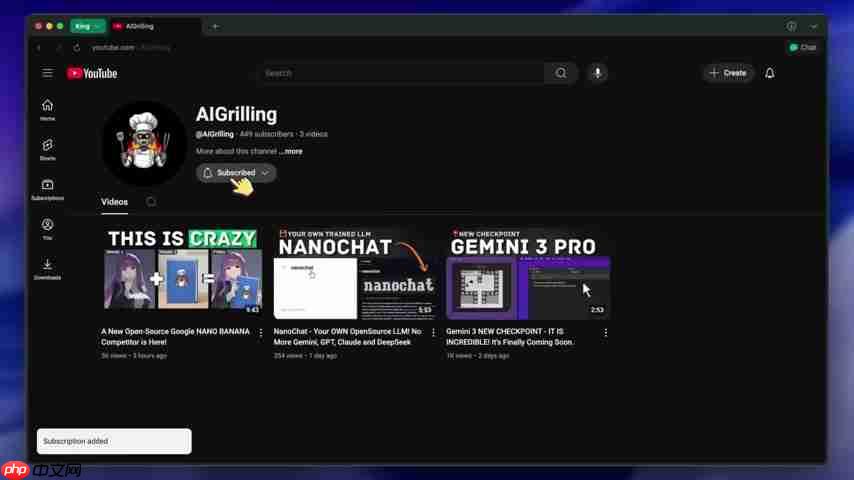The width and height of the screenshot is (854, 480).
Task: Open the King profile dropdown
Action: pos(88,26)
